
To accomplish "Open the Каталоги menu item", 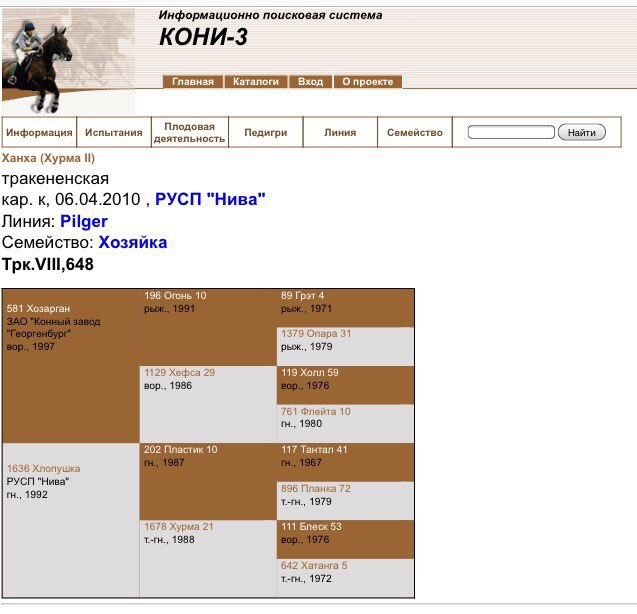I will click(x=256, y=82).
